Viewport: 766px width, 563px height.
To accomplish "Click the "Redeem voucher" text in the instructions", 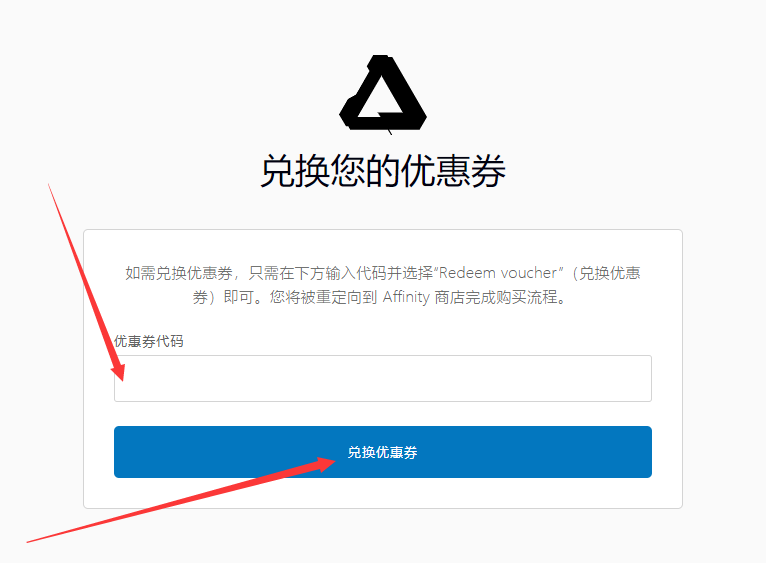I will [498, 273].
